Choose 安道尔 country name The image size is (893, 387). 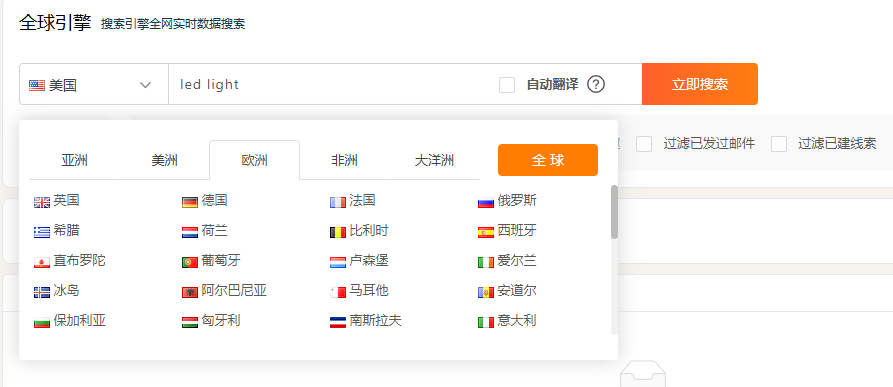point(517,291)
